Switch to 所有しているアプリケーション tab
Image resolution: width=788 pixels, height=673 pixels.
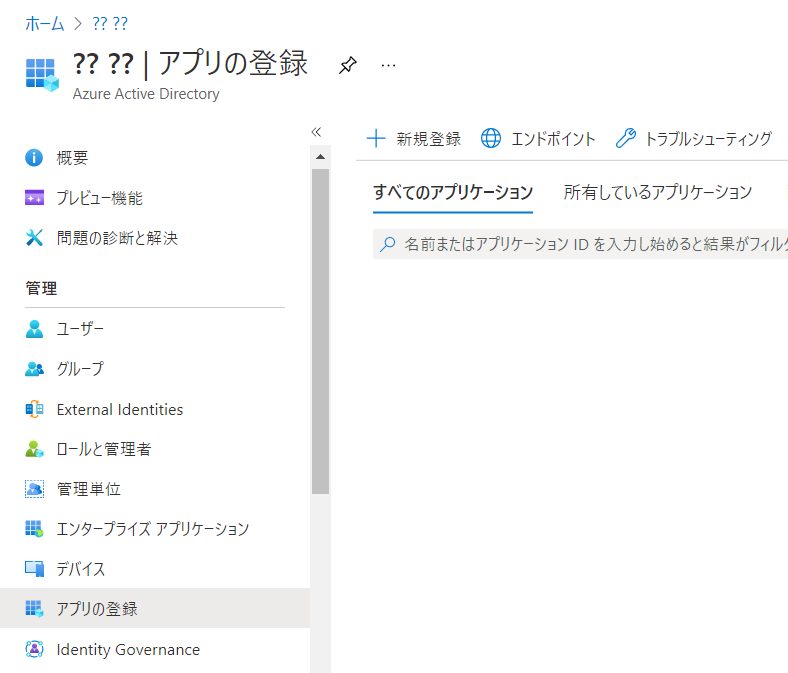point(657,193)
